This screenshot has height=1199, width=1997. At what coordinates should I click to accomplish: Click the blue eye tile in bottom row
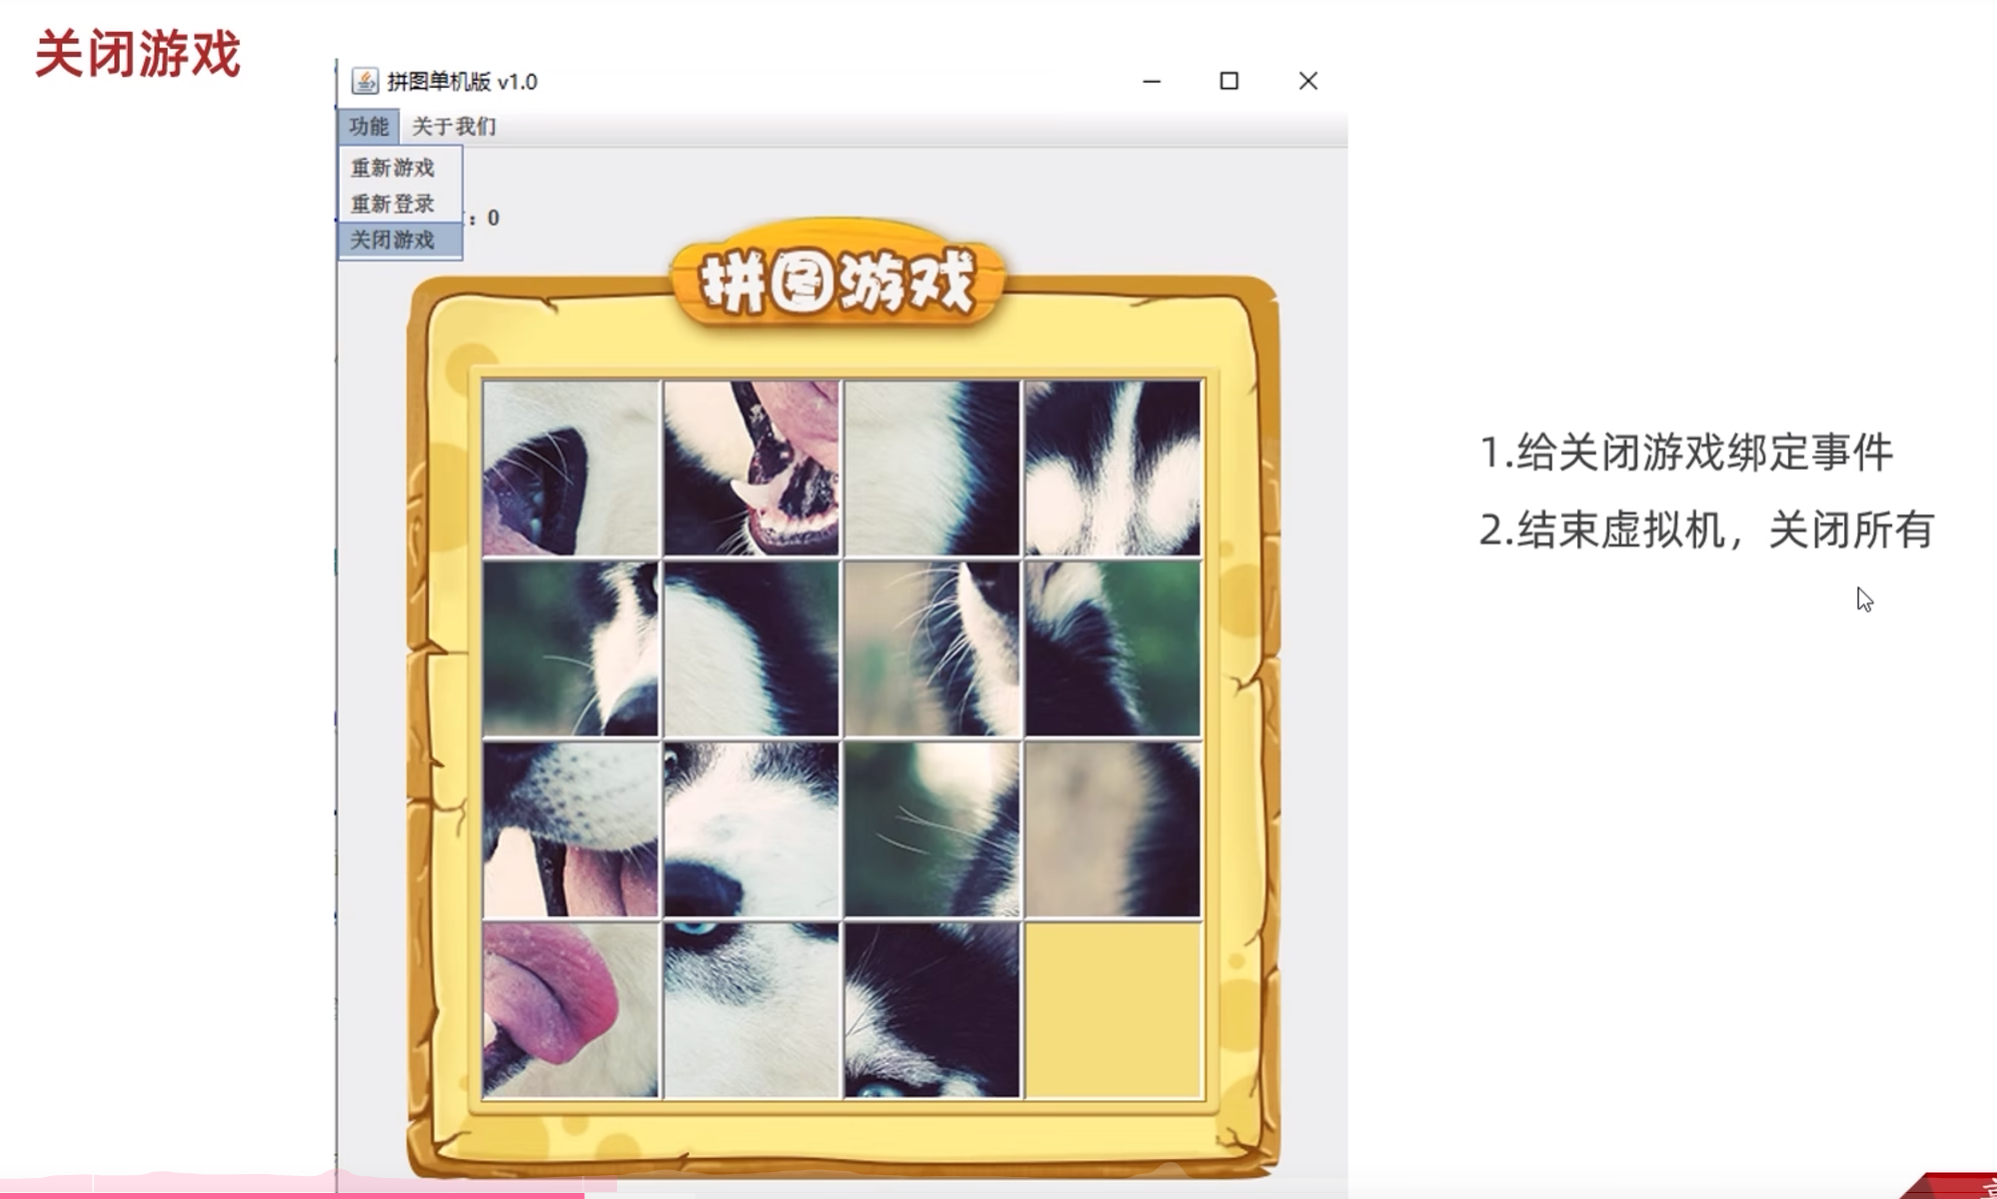point(751,1009)
